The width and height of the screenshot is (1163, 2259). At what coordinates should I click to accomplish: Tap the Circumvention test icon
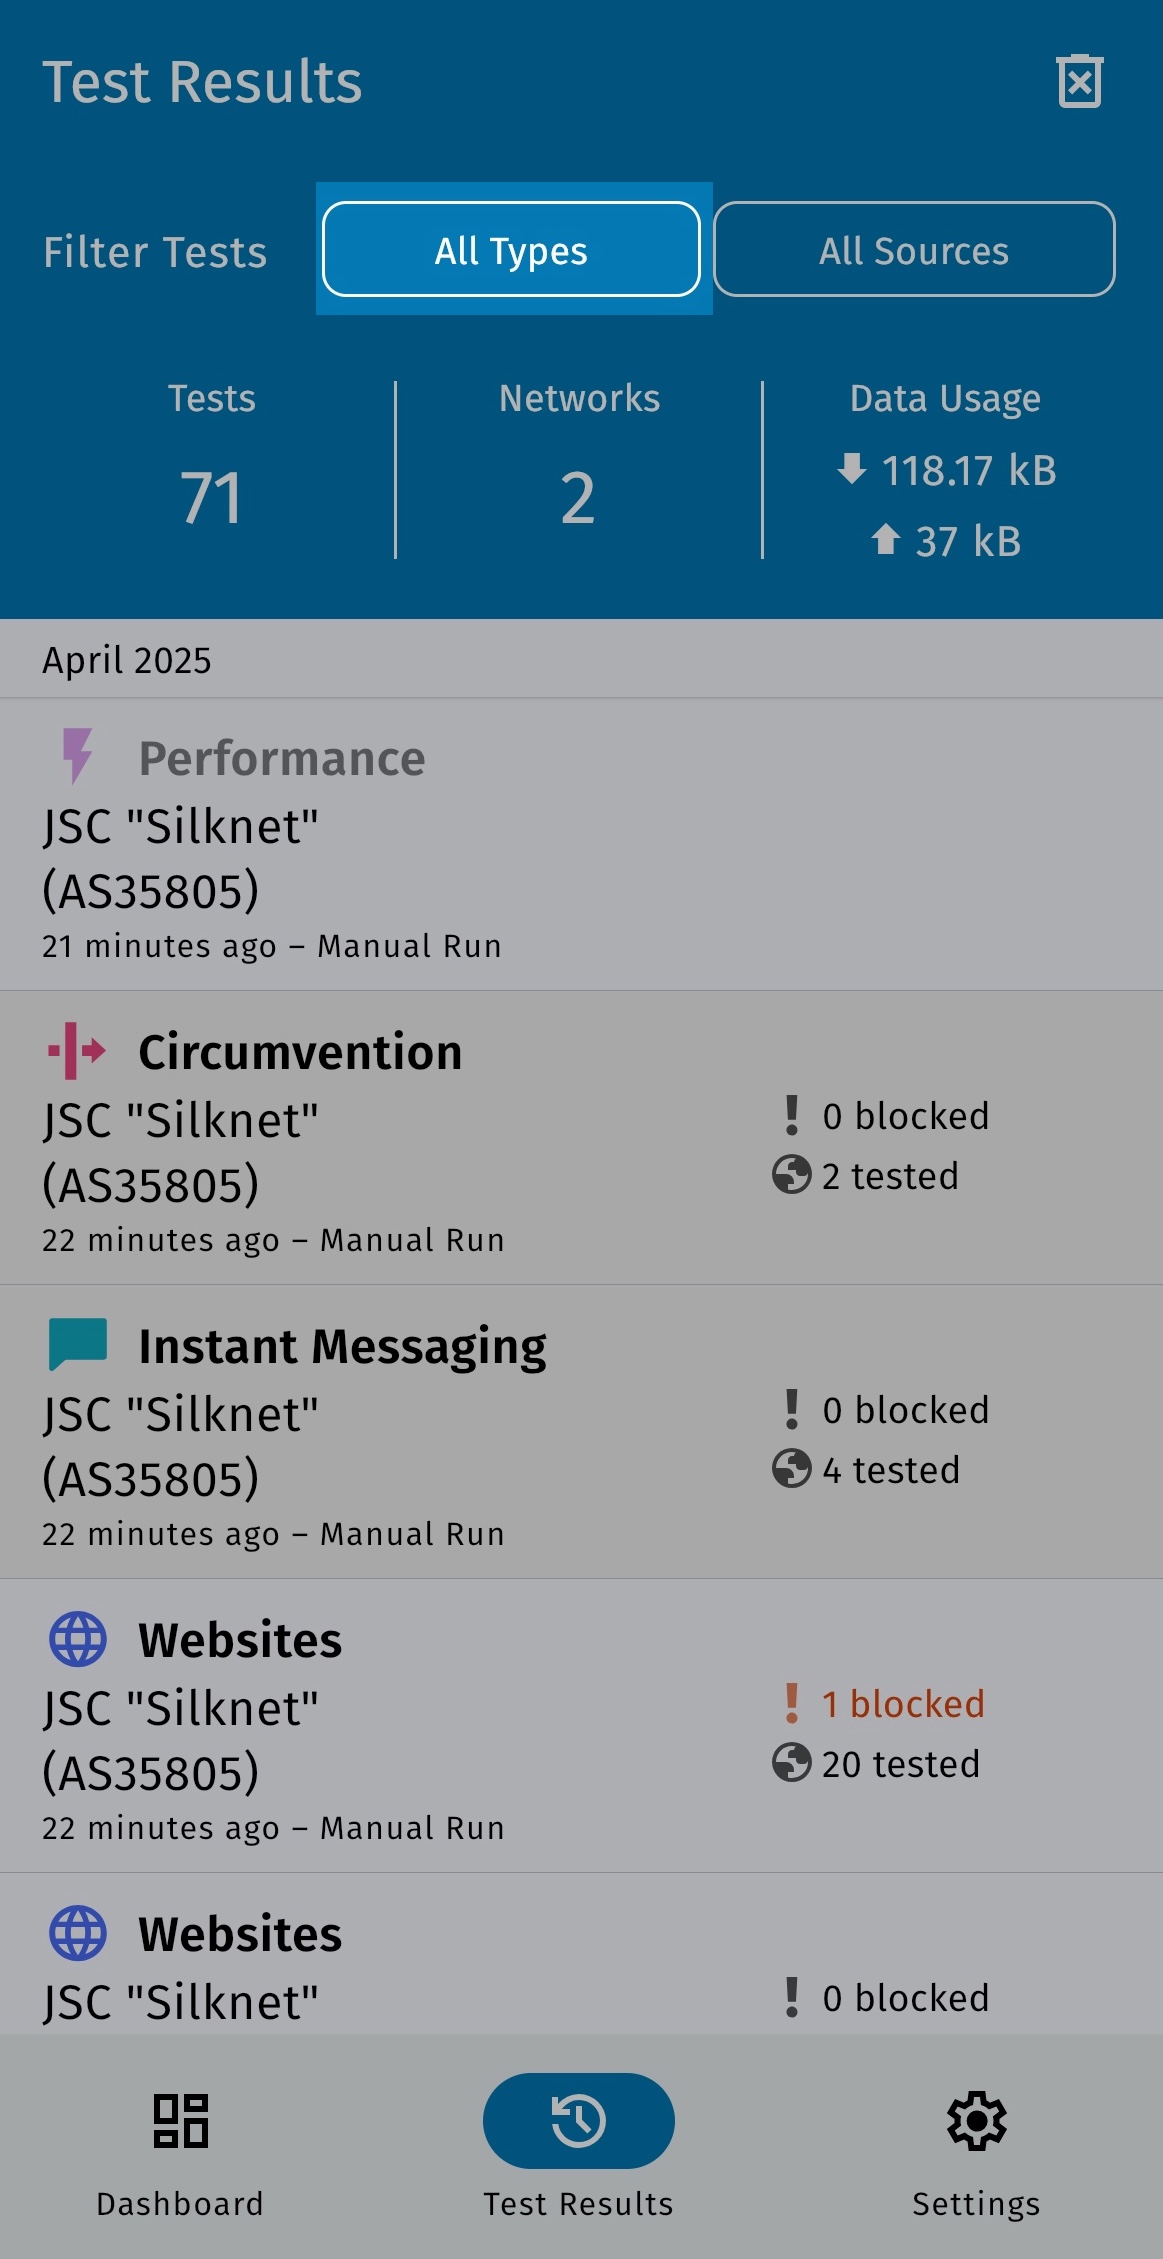[77, 1051]
